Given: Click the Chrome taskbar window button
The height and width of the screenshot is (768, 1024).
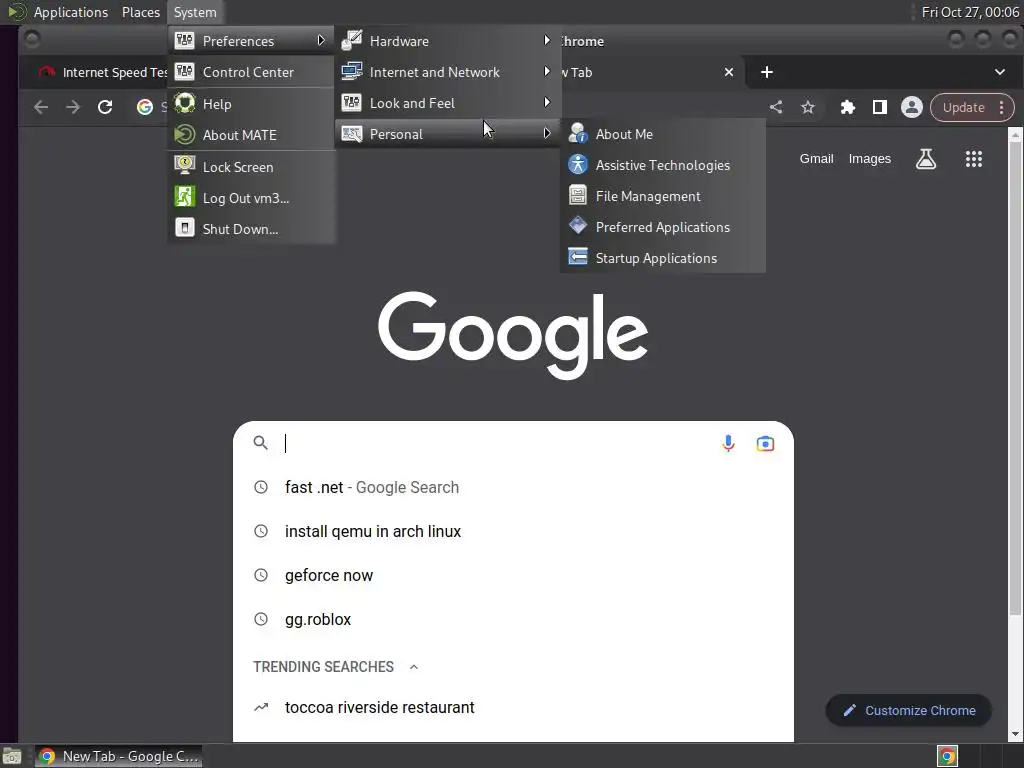Looking at the screenshot, I should click(118, 756).
